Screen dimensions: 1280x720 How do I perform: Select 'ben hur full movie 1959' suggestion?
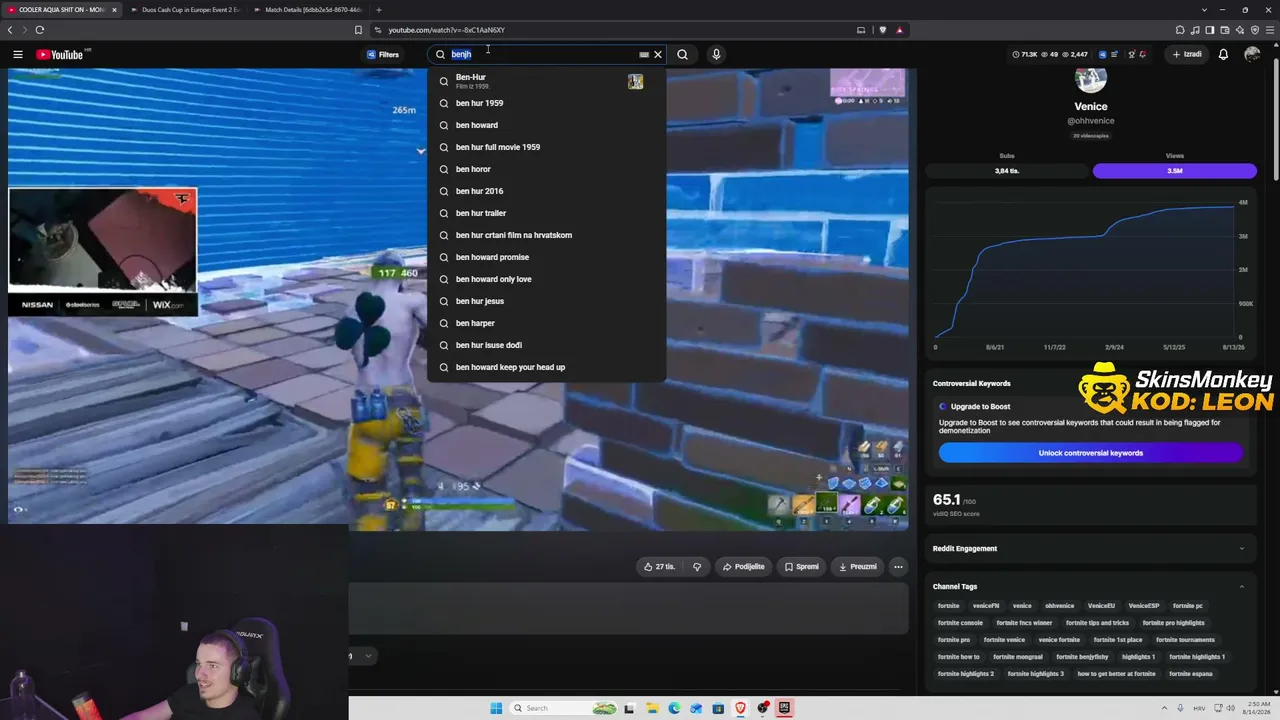coord(546,147)
